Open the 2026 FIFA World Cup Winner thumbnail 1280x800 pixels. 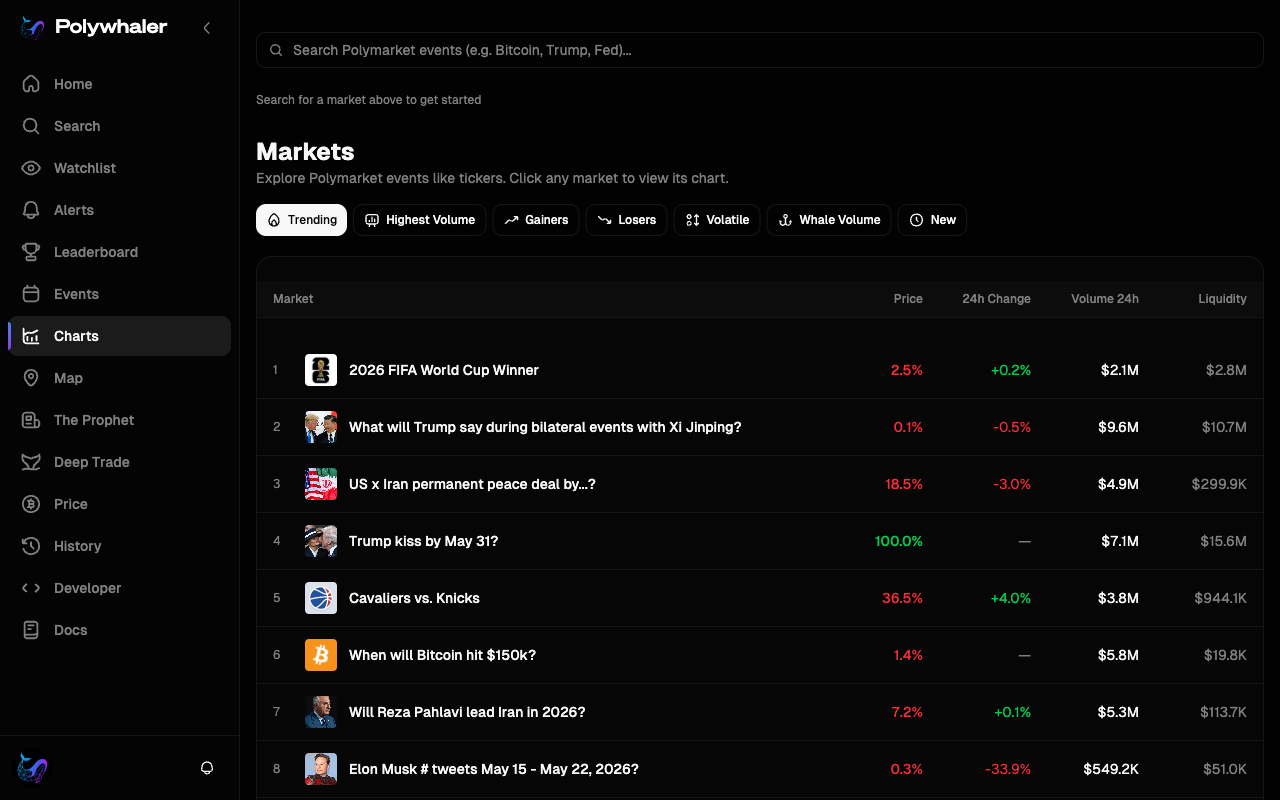[x=321, y=370]
